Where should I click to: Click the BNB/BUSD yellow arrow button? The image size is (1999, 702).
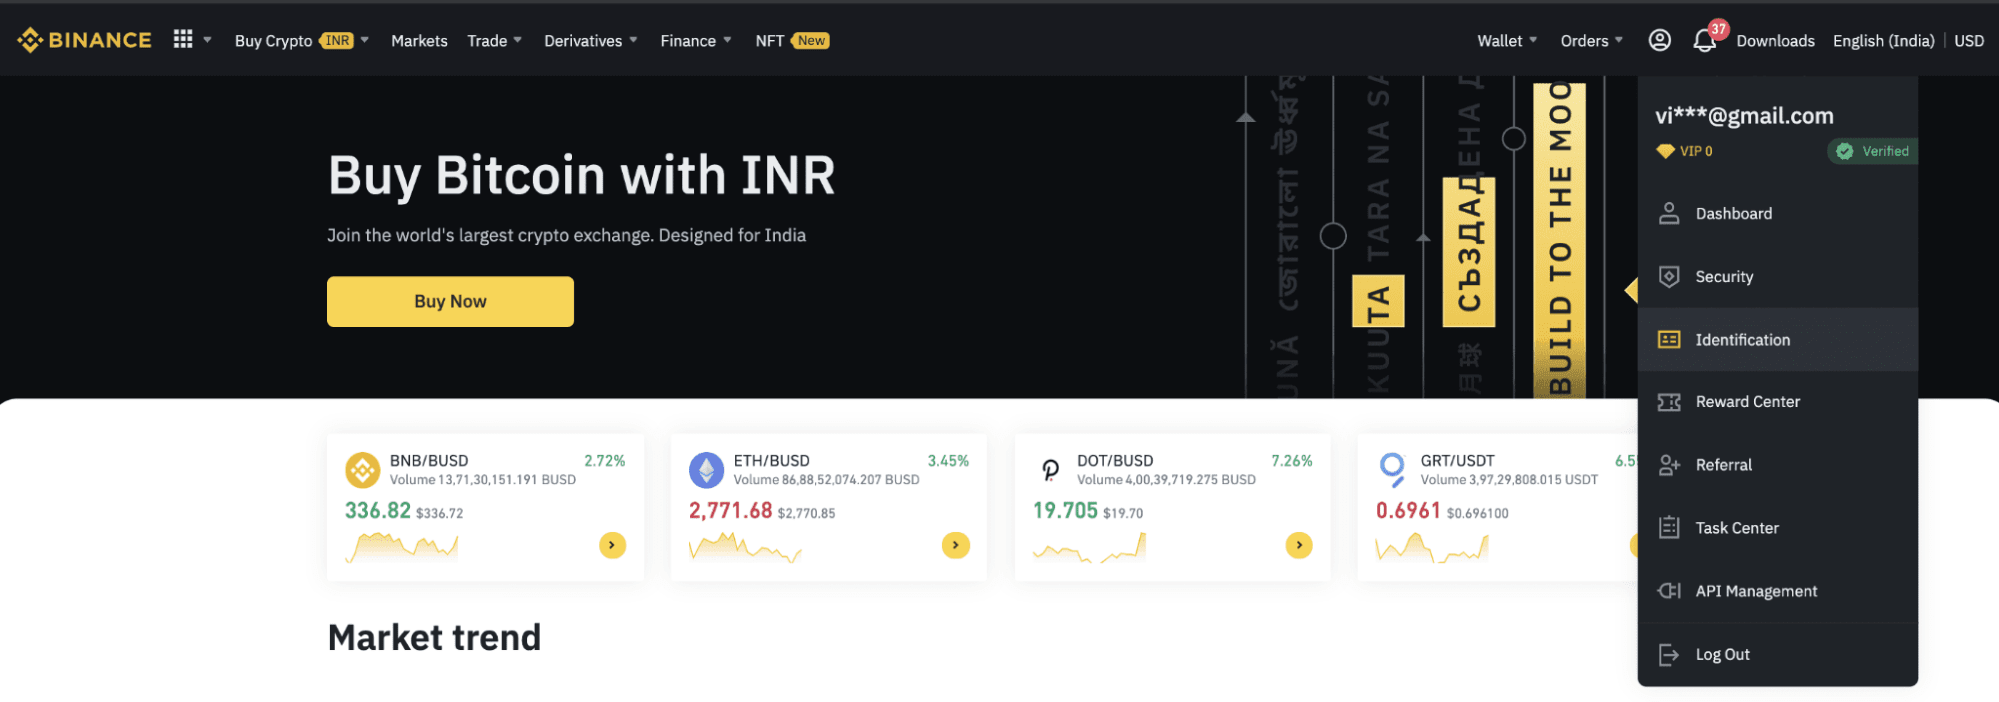coord(612,545)
